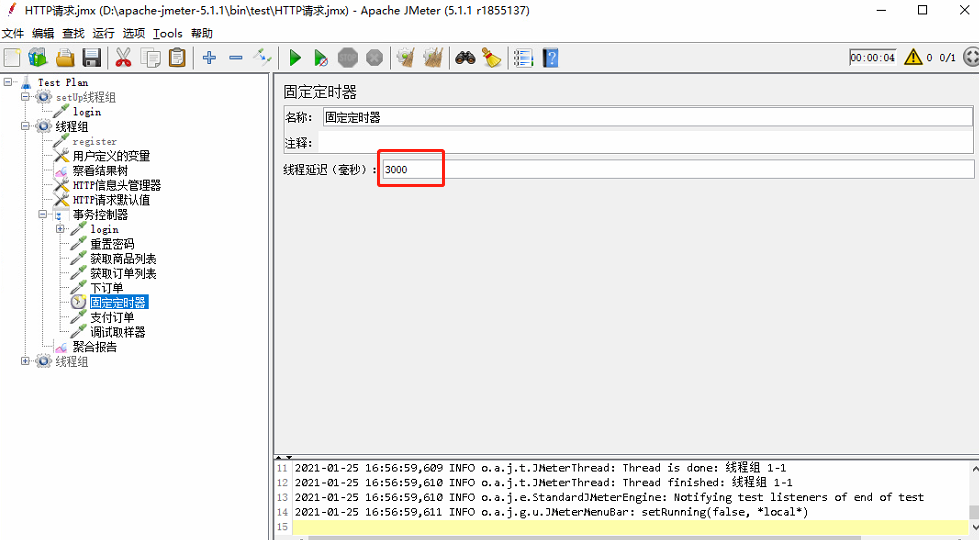Expand the login node under 事务控制器
Viewport: 979px width, 540px height.
[x=60, y=229]
